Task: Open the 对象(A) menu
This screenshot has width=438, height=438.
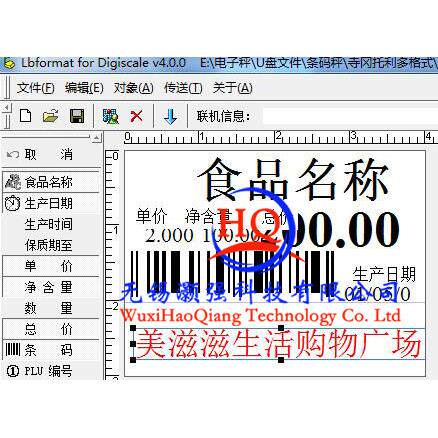Action: 133,88
